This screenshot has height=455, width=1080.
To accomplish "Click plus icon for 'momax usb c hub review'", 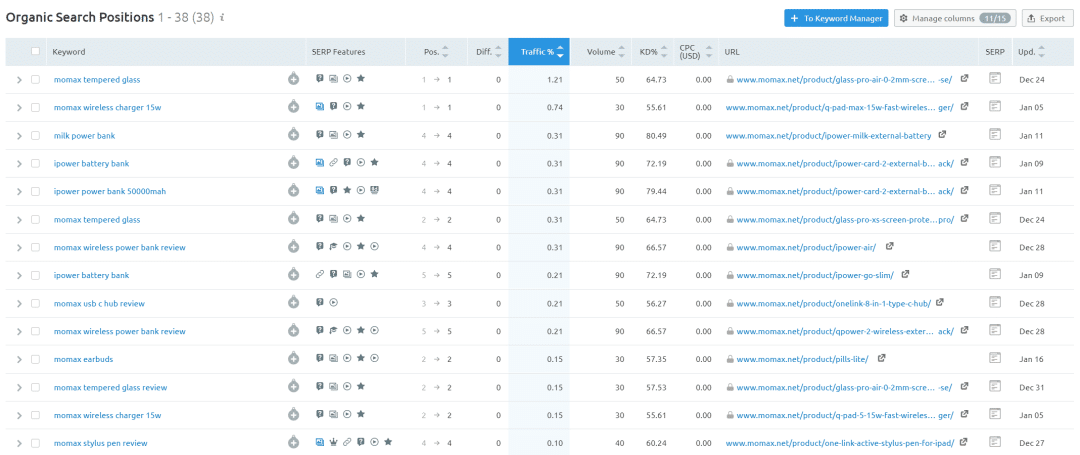I will 293,303.
